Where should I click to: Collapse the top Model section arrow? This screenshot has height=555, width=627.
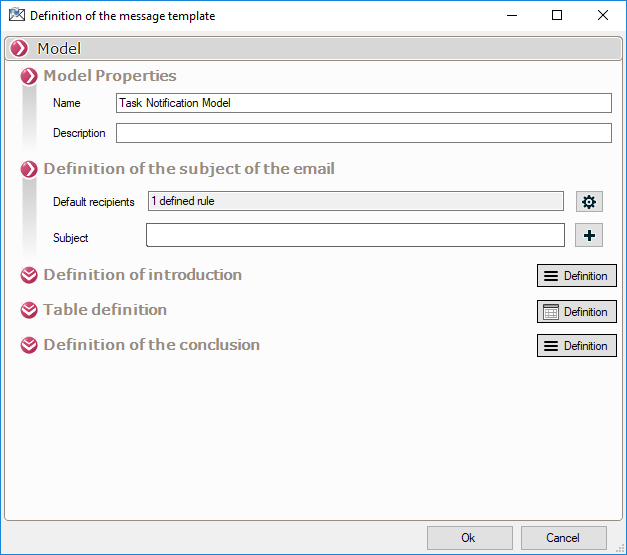point(19,48)
